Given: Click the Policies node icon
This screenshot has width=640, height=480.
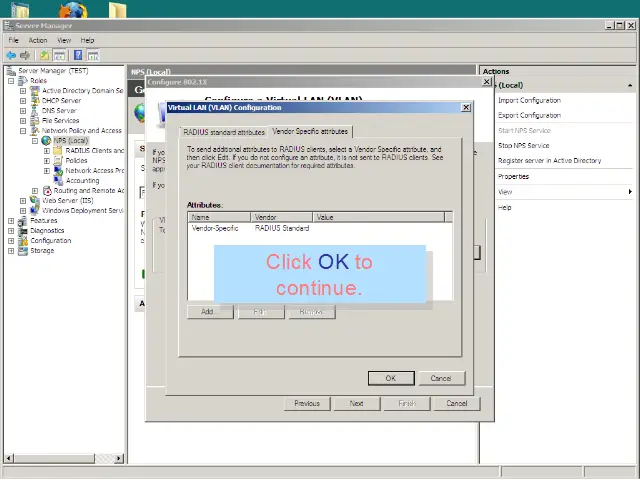Looking at the screenshot, I should click(x=58, y=160).
